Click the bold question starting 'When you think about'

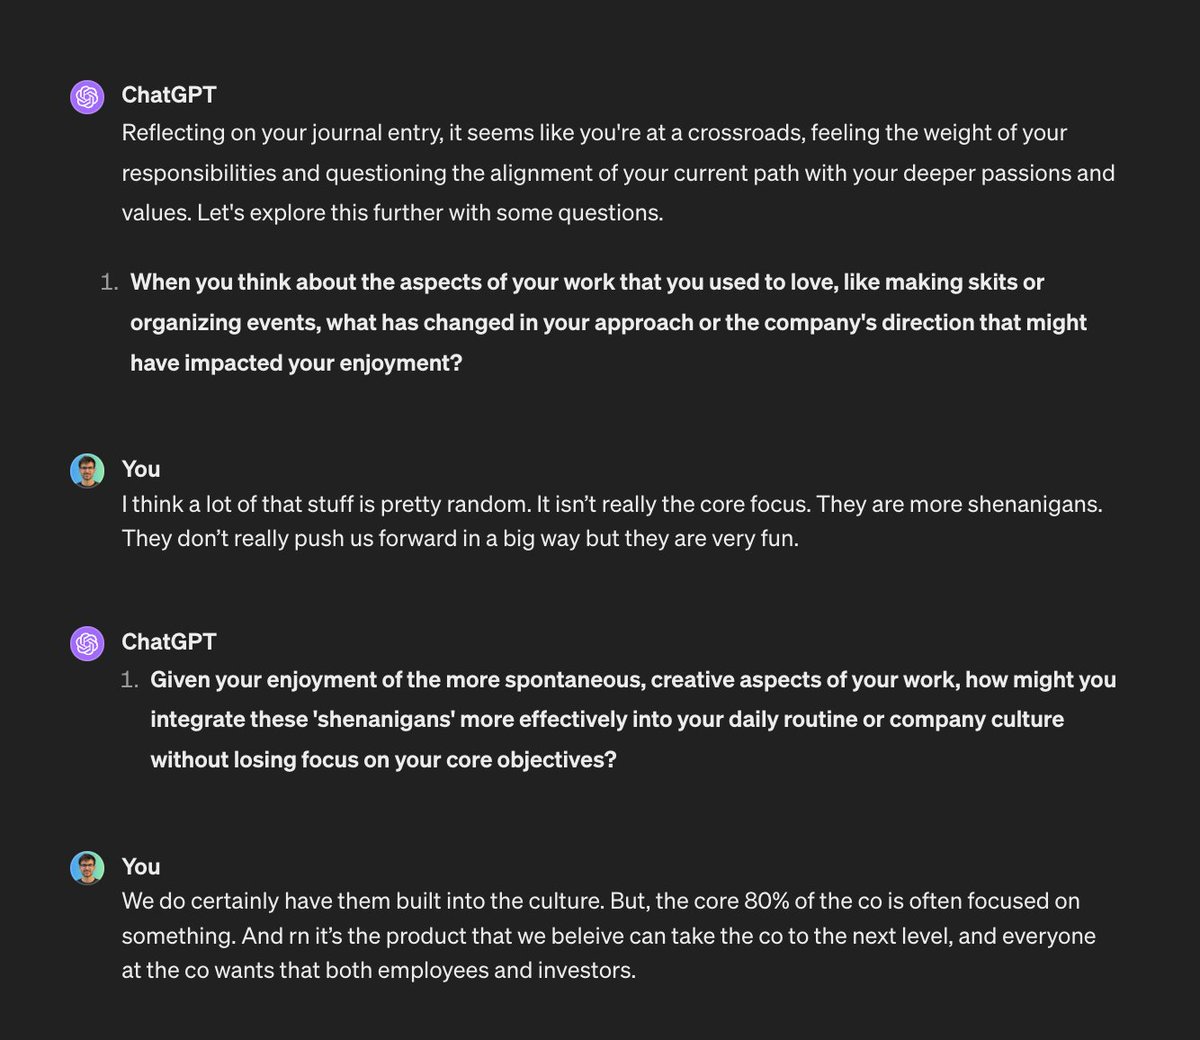tap(608, 322)
